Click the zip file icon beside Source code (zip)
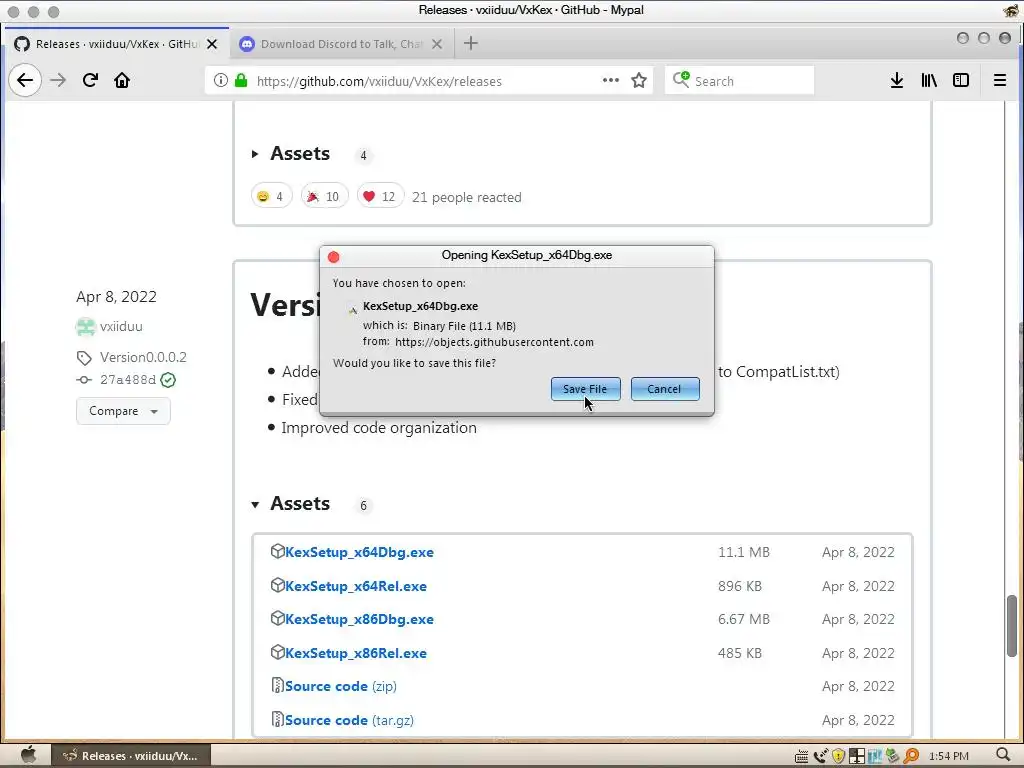 coord(277,685)
